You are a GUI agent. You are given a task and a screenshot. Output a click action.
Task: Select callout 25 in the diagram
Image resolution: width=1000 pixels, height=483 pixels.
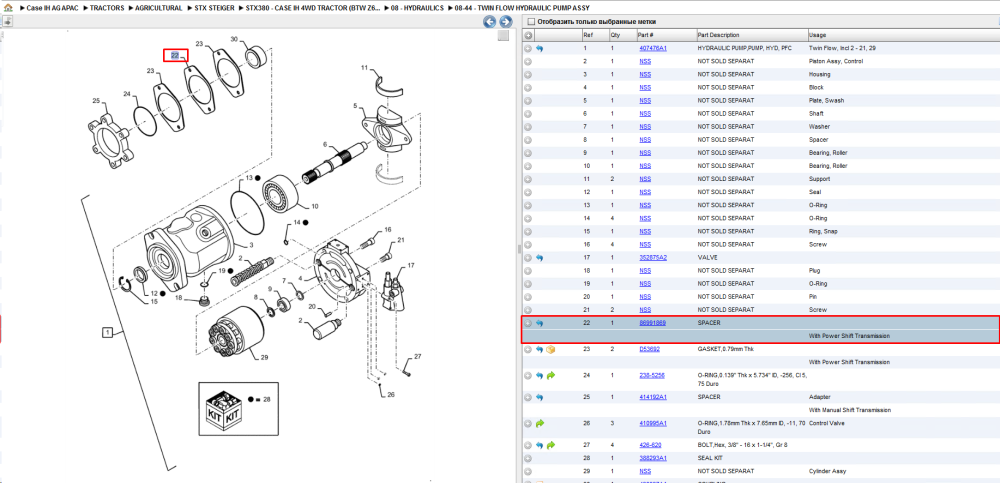[x=96, y=101]
